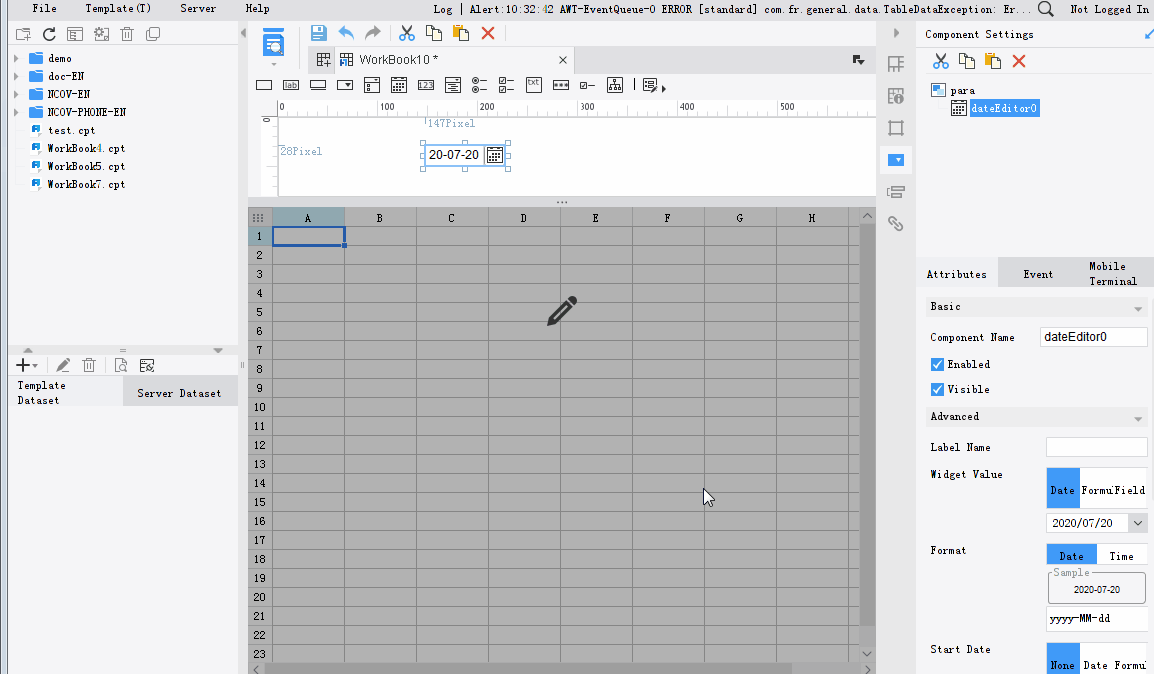
Task: Click the red delete X in main toolbar
Action: pyautogui.click(x=488, y=33)
